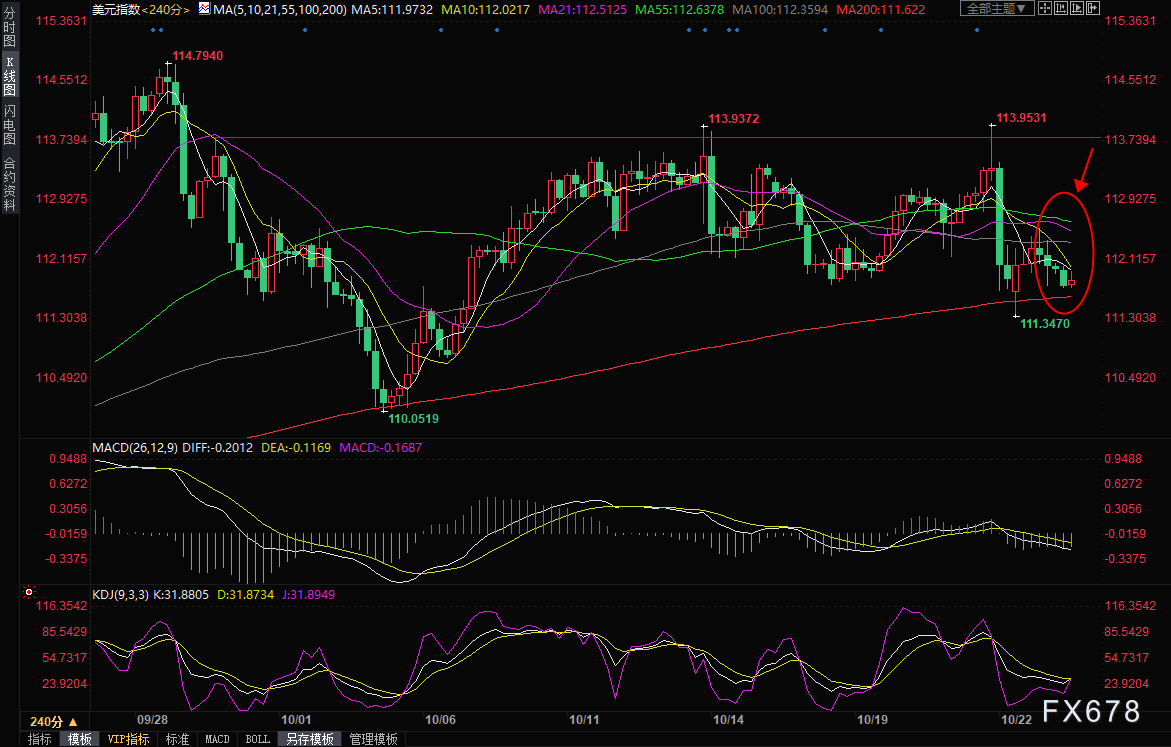Open 合约资料 contract info tab
Viewport: 1171px width, 747px height.
9,183
